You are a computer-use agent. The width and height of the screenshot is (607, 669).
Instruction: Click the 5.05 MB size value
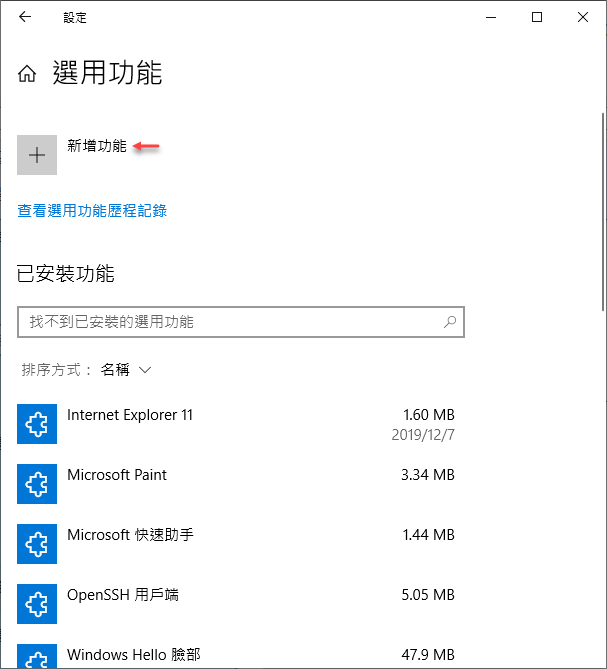(x=428, y=595)
